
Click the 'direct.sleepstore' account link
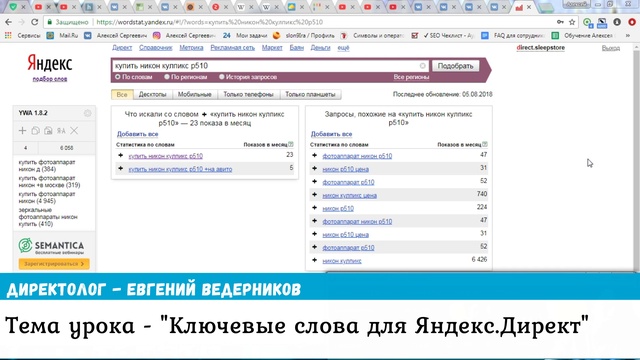pyautogui.click(x=541, y=48)
